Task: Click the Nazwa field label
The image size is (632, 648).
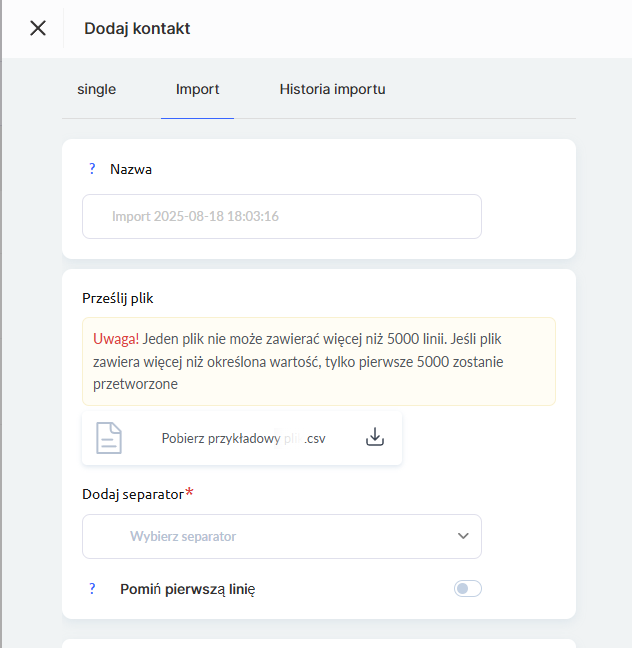Action: (x=131, y=169)
